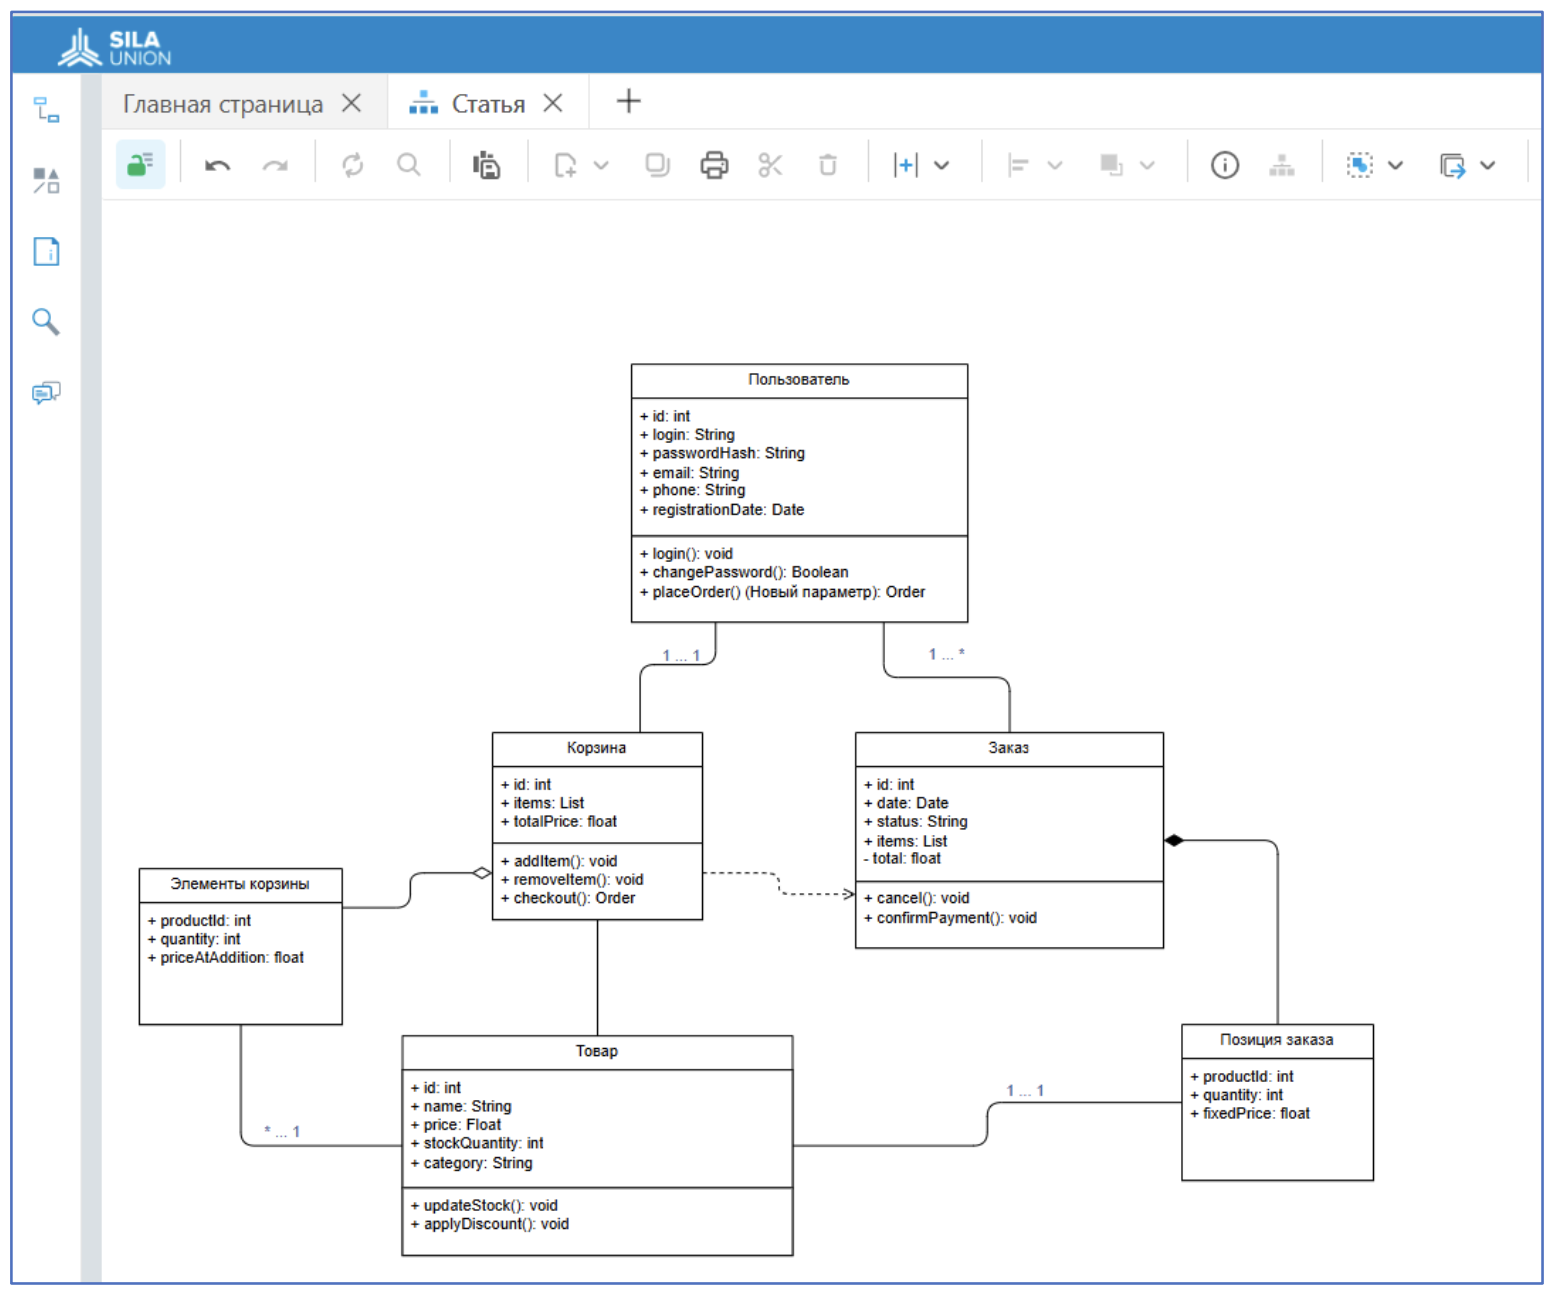Click the print icon
Image resolution: width=1554 pixels, height=1294 pixels.
click(x=714, y=165)
